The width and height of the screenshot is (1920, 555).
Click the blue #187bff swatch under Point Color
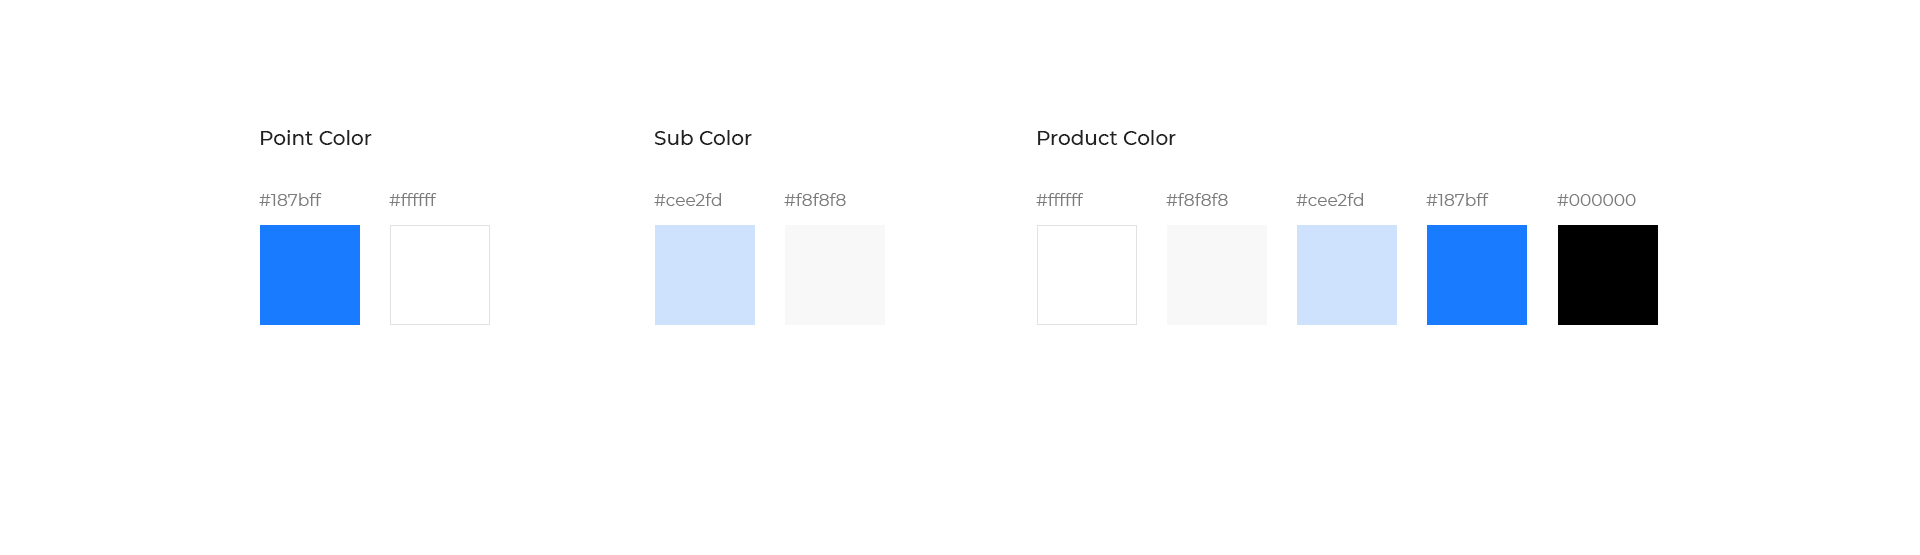pyautogui.click(x=310, y=275)
